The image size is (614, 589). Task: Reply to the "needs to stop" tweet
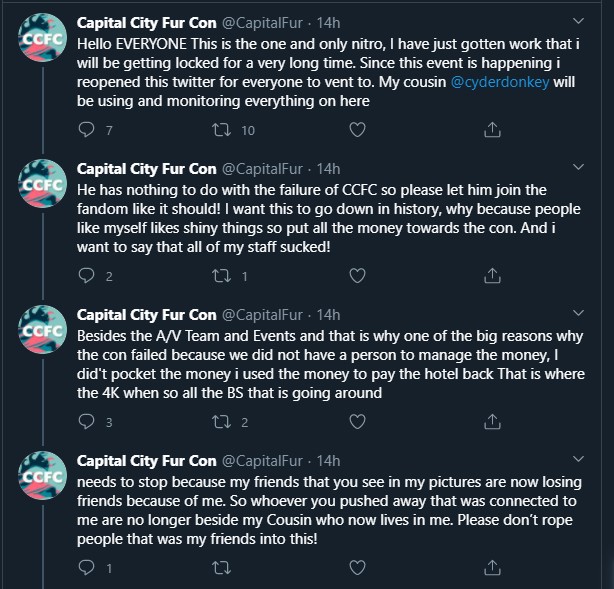(x=85, y=568)
